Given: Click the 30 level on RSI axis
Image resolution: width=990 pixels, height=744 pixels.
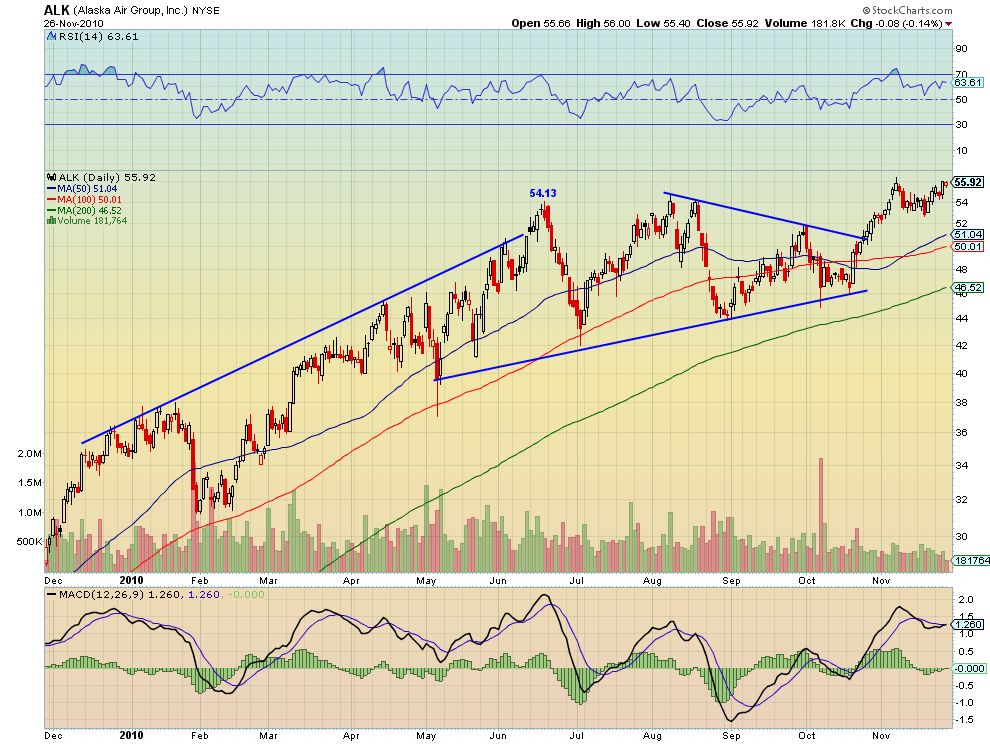Looking at the screenshot, I should click(x=962, y=124).
